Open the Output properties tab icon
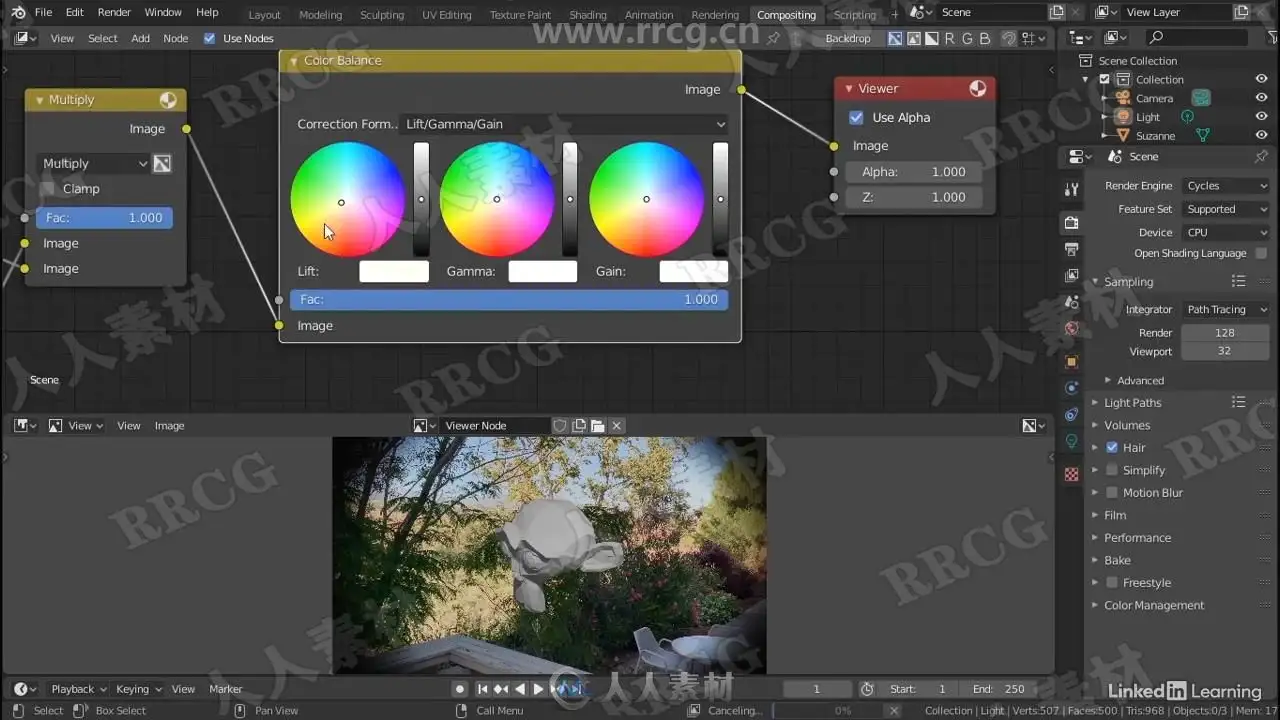This screenshot has width=1280, height=720. [1071, 249]
